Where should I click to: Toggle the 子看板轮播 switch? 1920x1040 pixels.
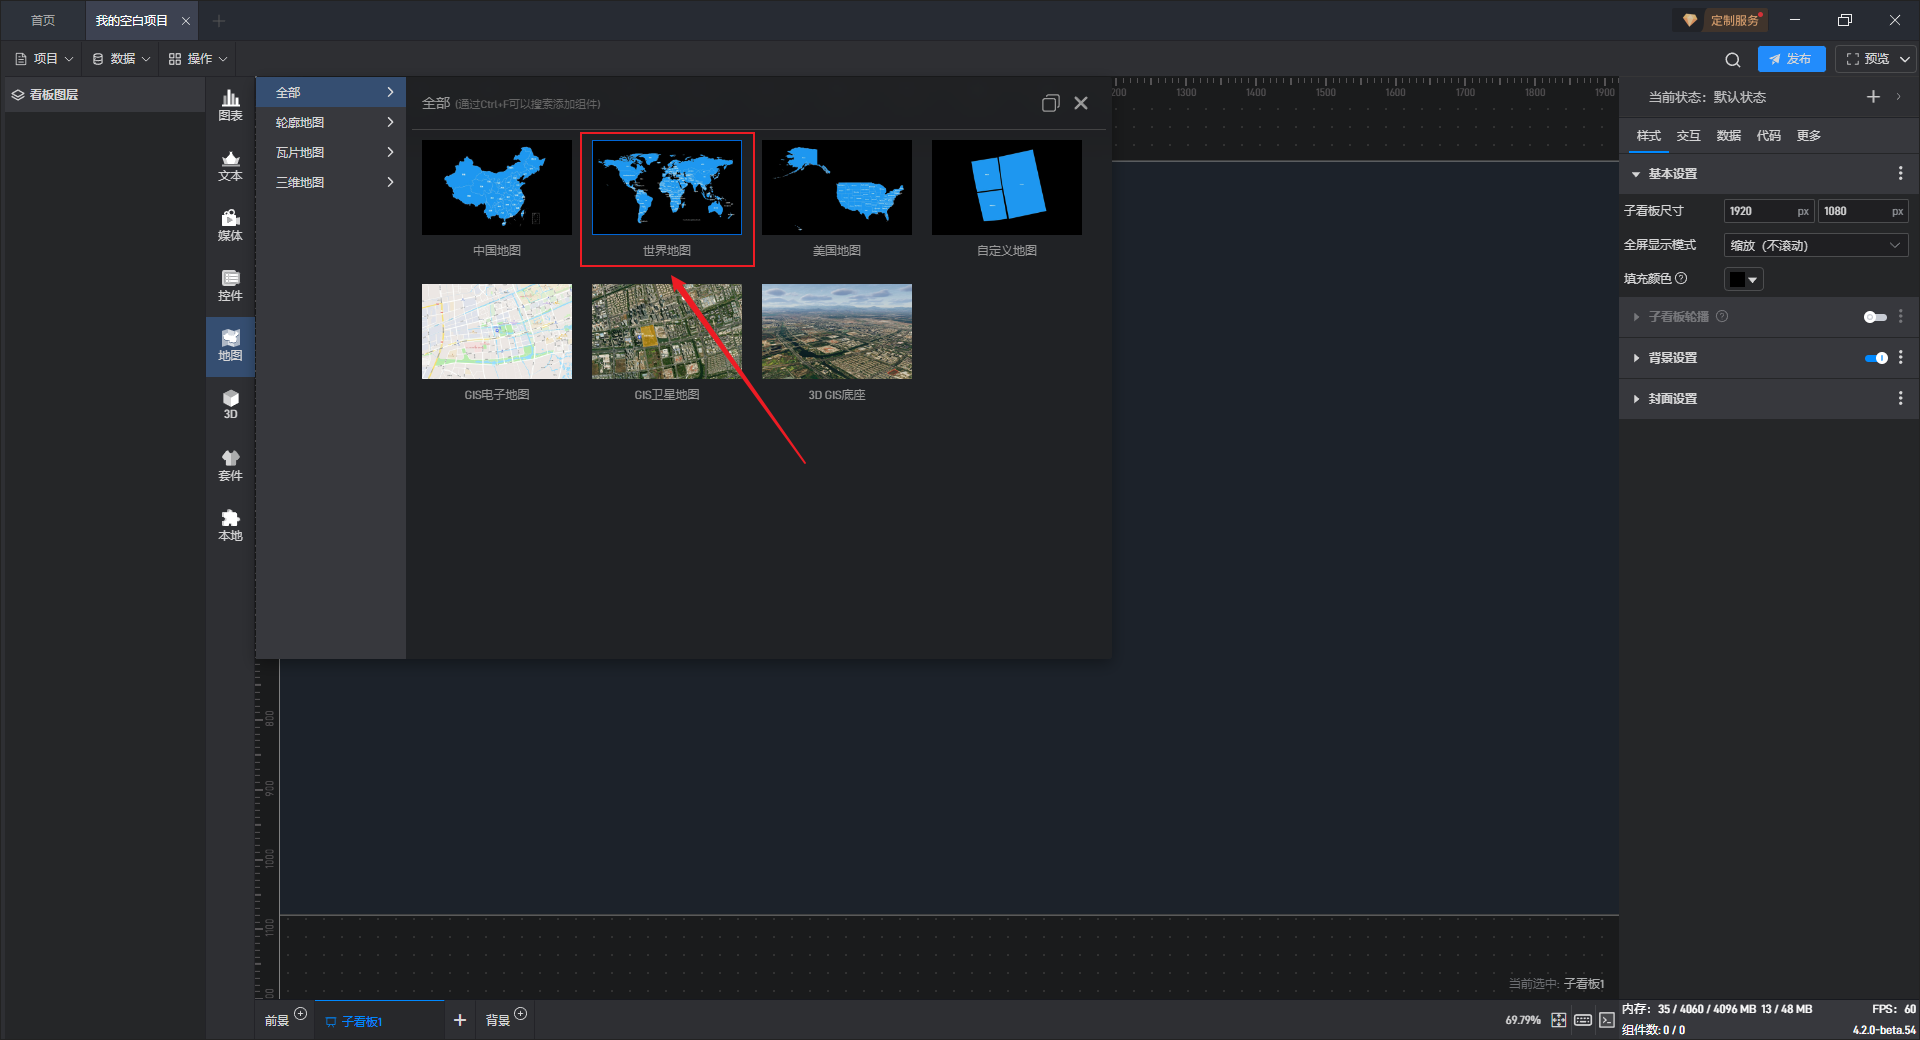(1874, 317)
